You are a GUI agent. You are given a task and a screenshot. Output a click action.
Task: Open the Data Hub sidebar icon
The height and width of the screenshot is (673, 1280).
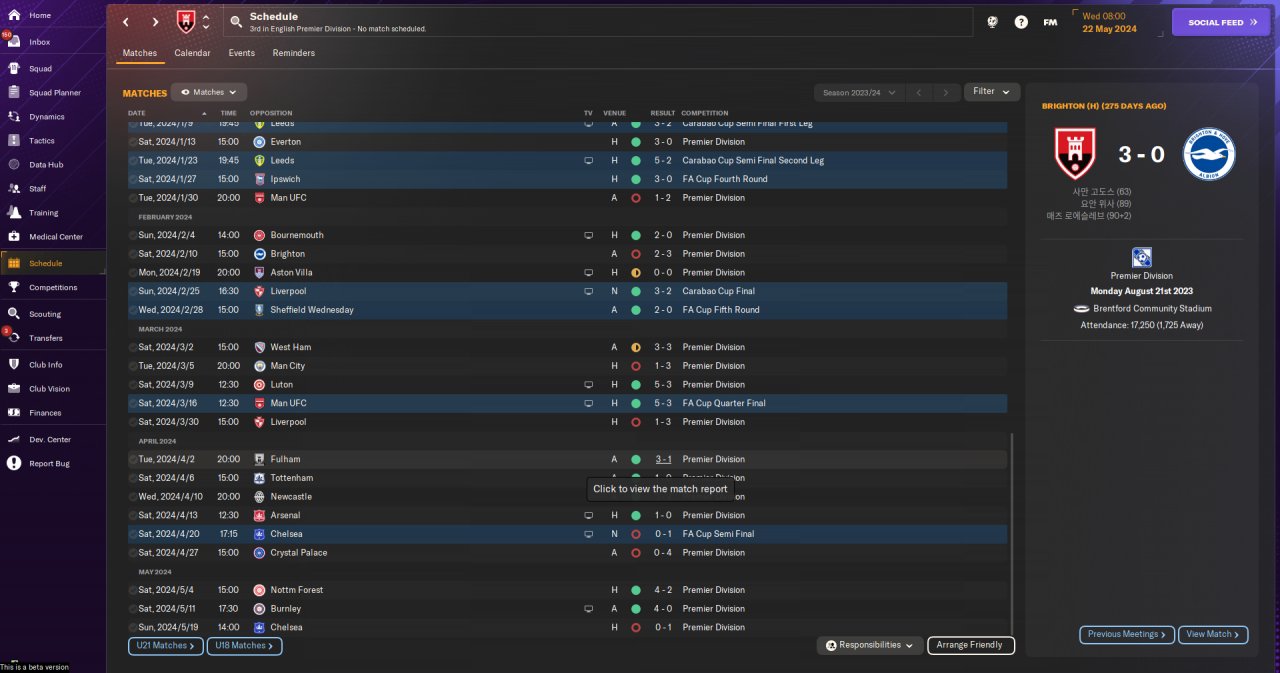(14, 165)
